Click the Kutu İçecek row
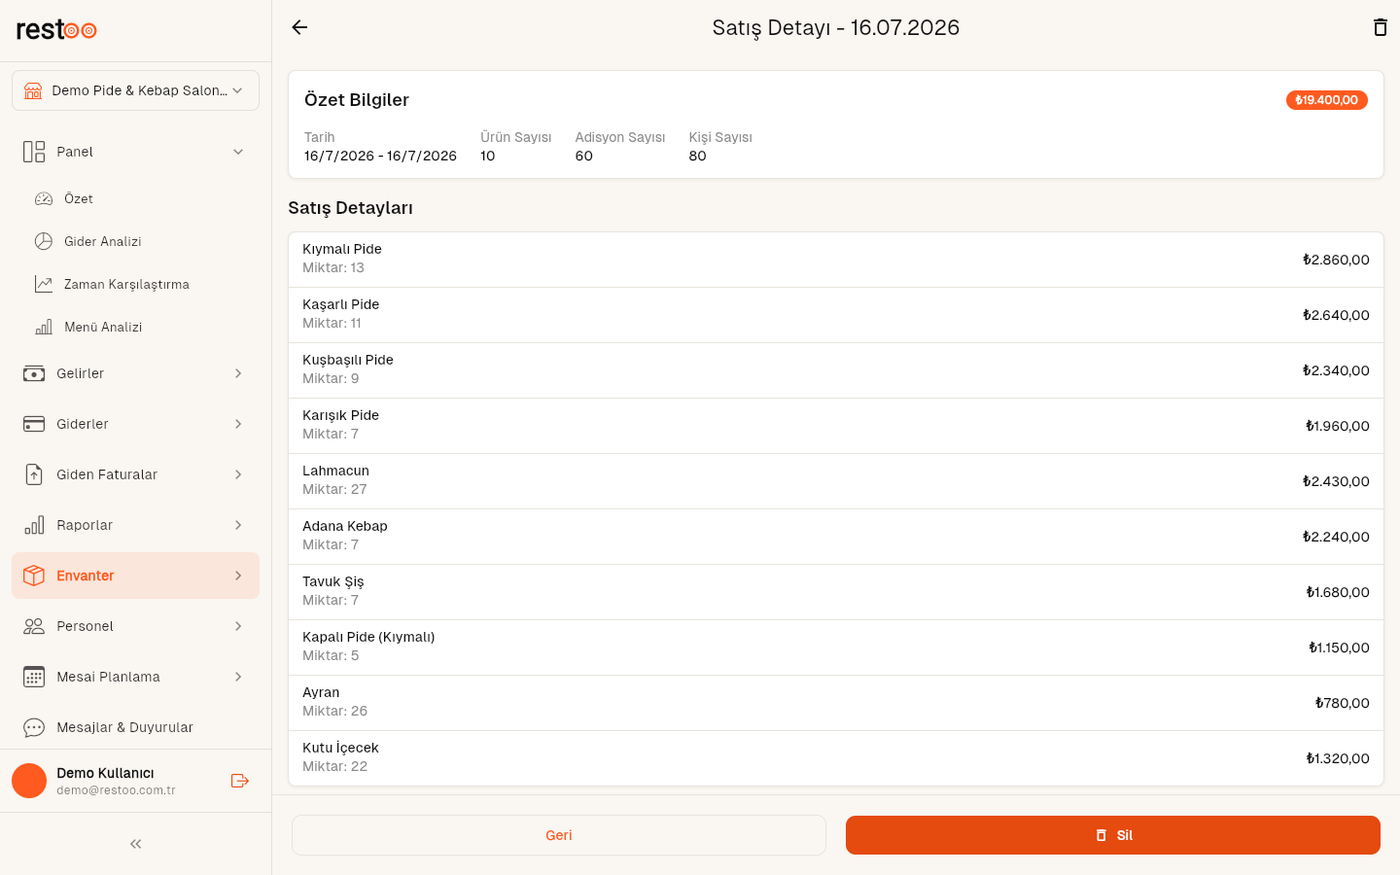The width and height of the screenshot is (1400, 875). pos(836,758)
